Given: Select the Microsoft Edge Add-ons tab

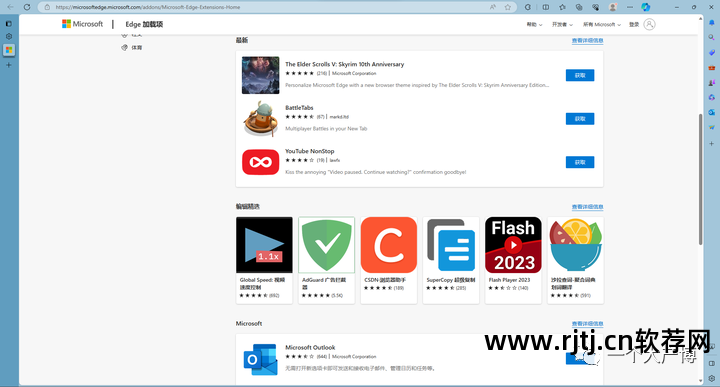Looking at the screenshot, I should click(9, 50).
